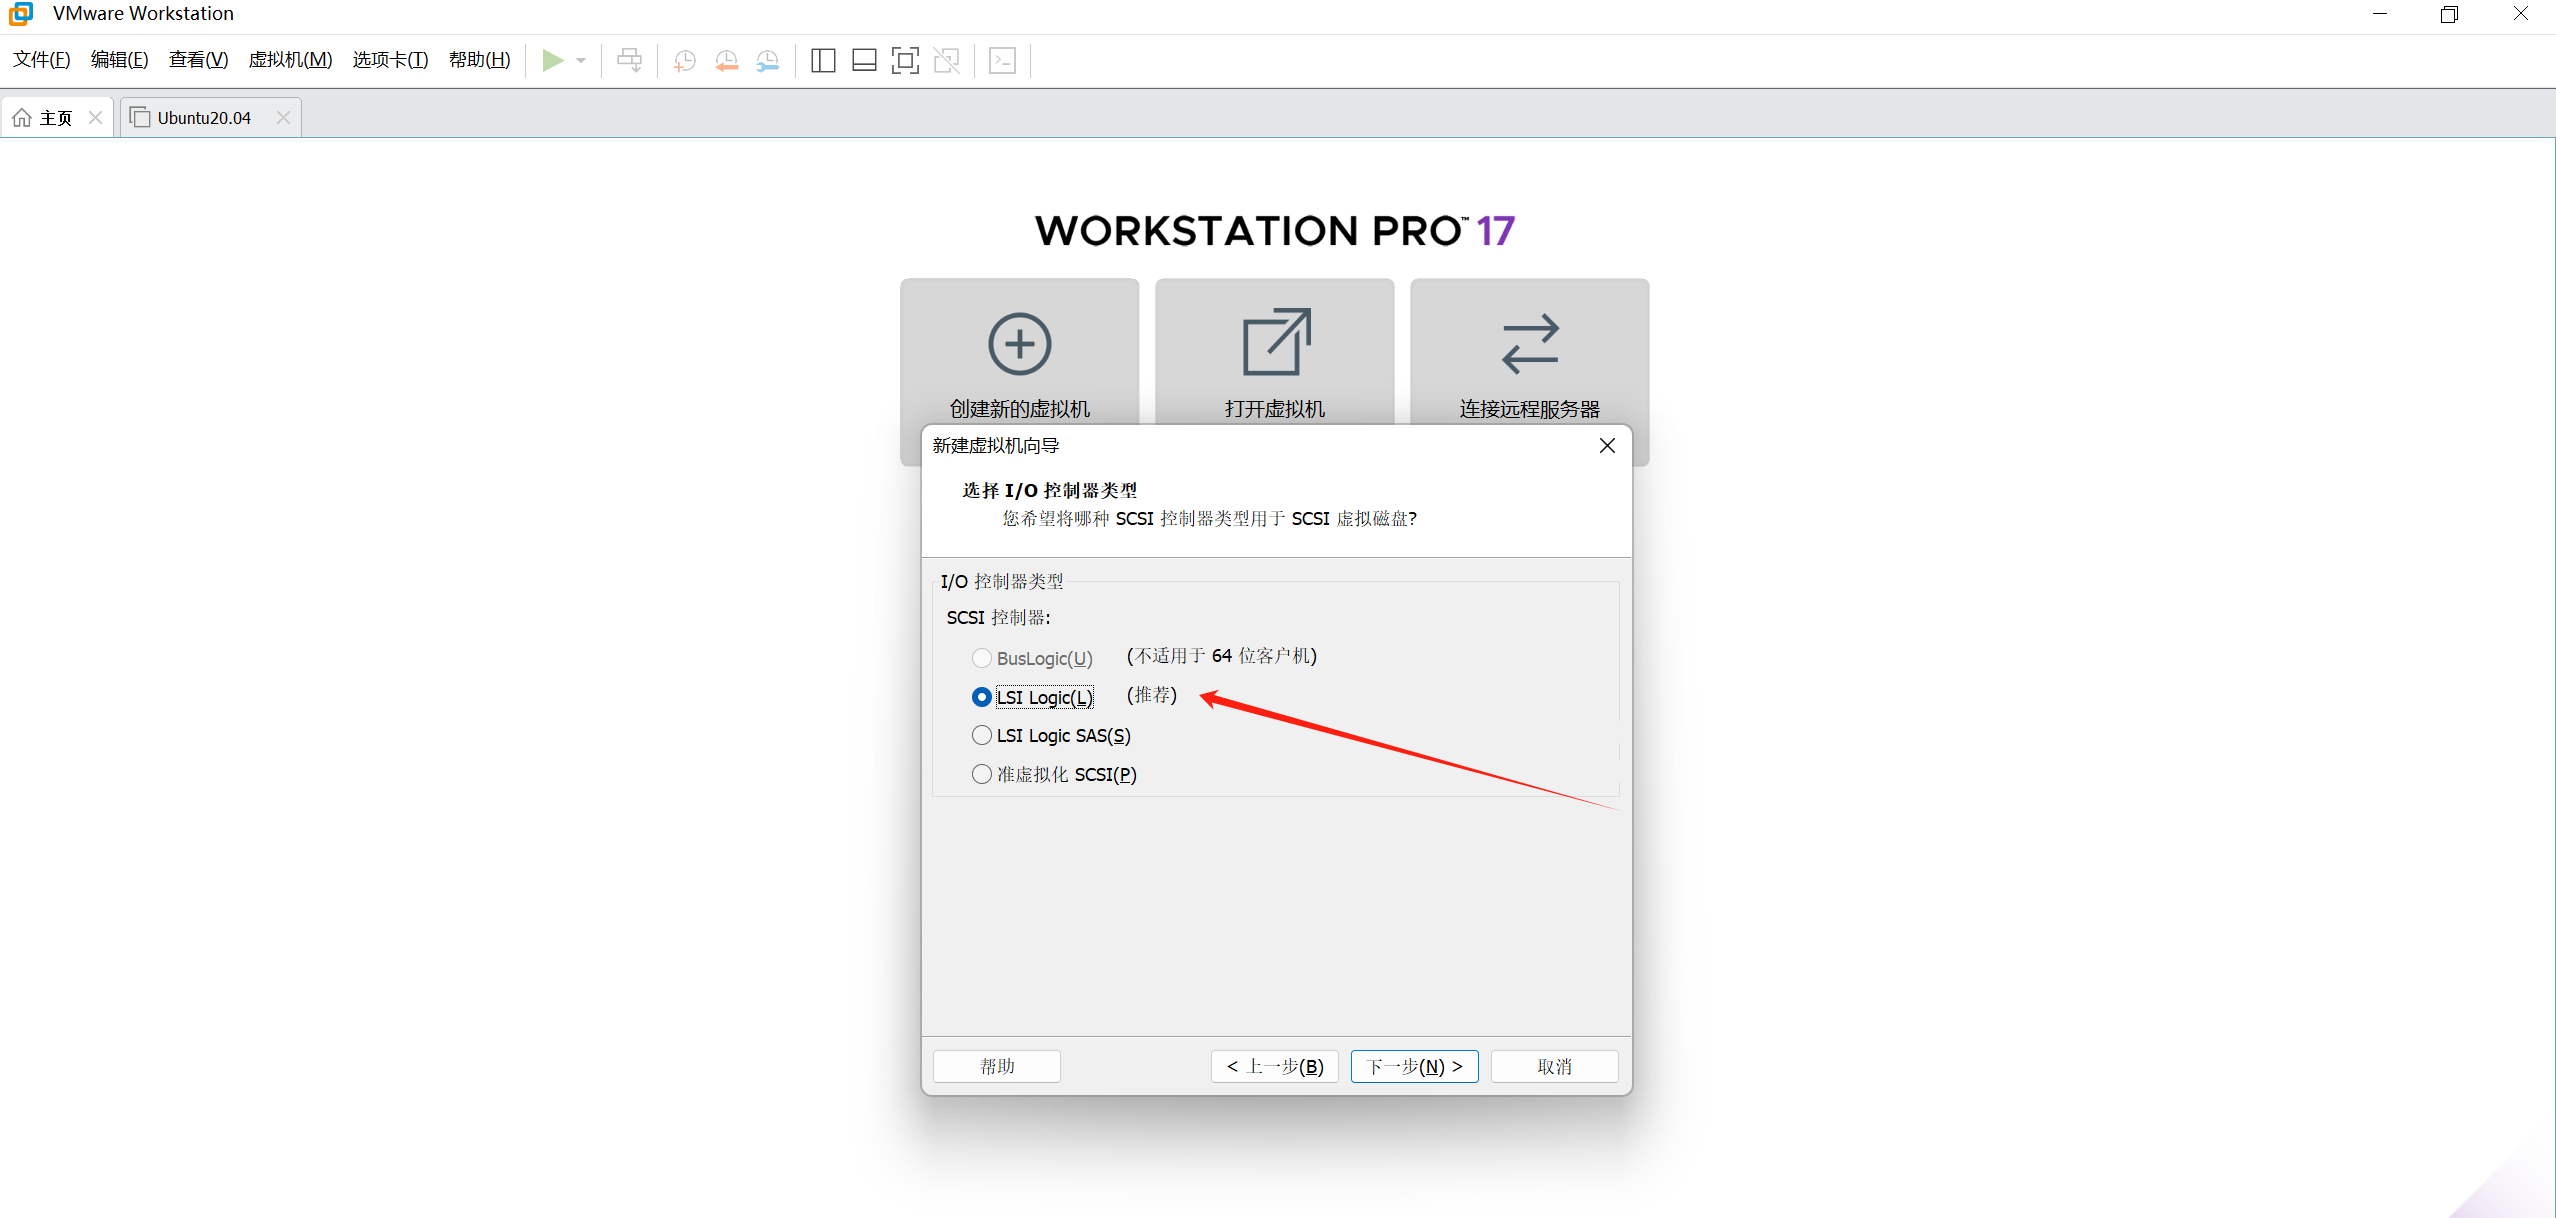Click the 帮助 button in the wizard
The height and width of the screenshot is (1218, 2556).
tap(997, 1066)
